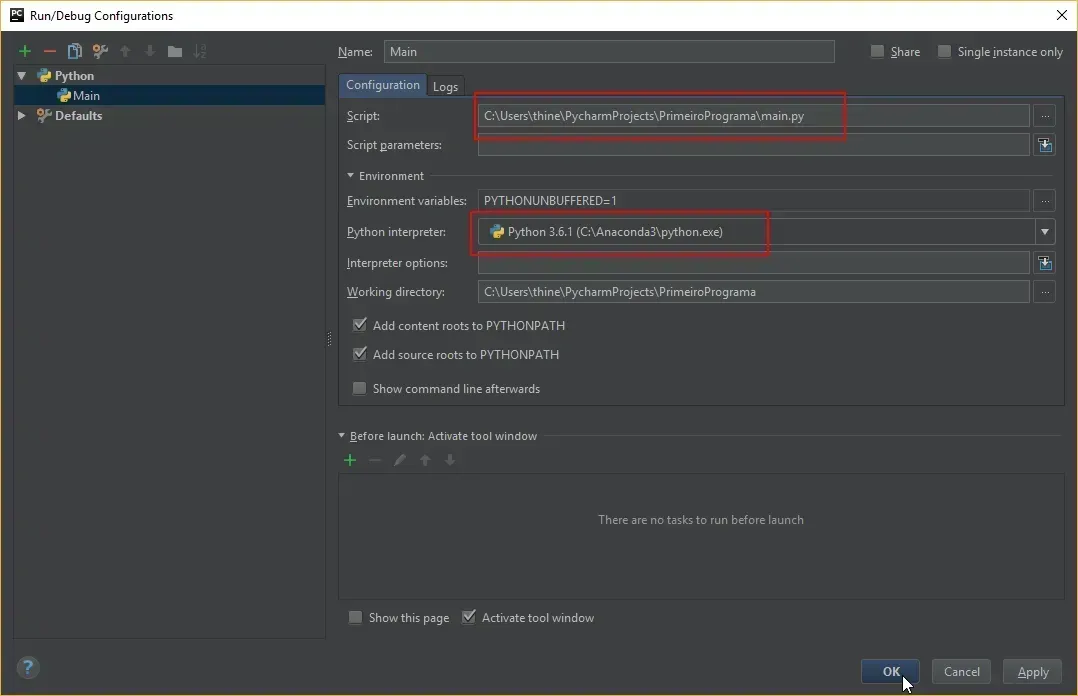
Task: Open Python interpreter dropdown arrow
Action: point(1045,232)
